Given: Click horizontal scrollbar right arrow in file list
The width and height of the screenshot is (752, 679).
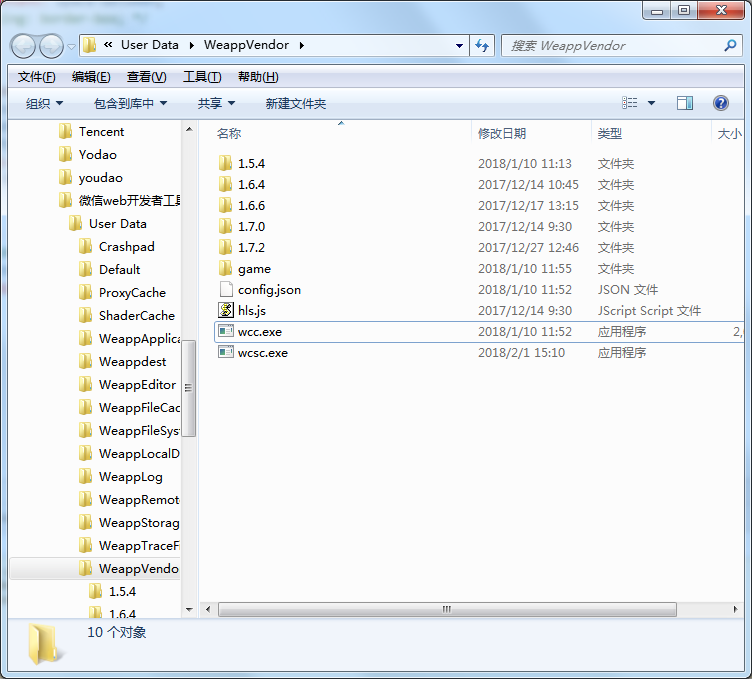Looking at the screenshot, I should click(x=735, y=609).
